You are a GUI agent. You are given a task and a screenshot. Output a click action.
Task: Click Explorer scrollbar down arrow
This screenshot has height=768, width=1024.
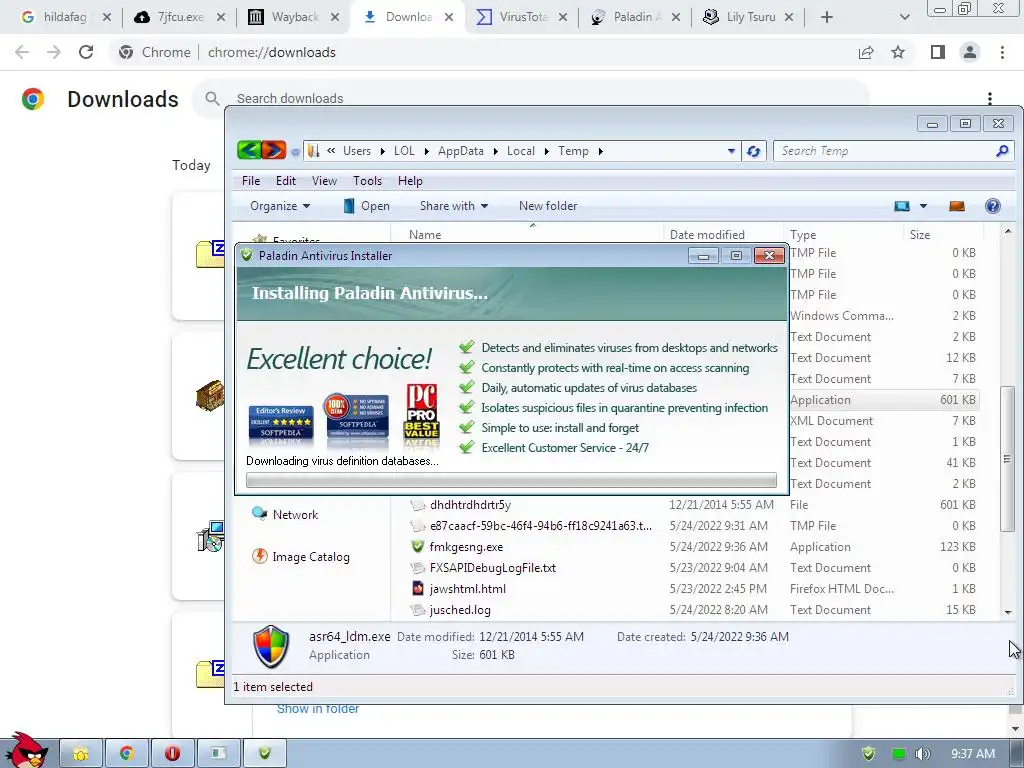tap(1008, 612)
